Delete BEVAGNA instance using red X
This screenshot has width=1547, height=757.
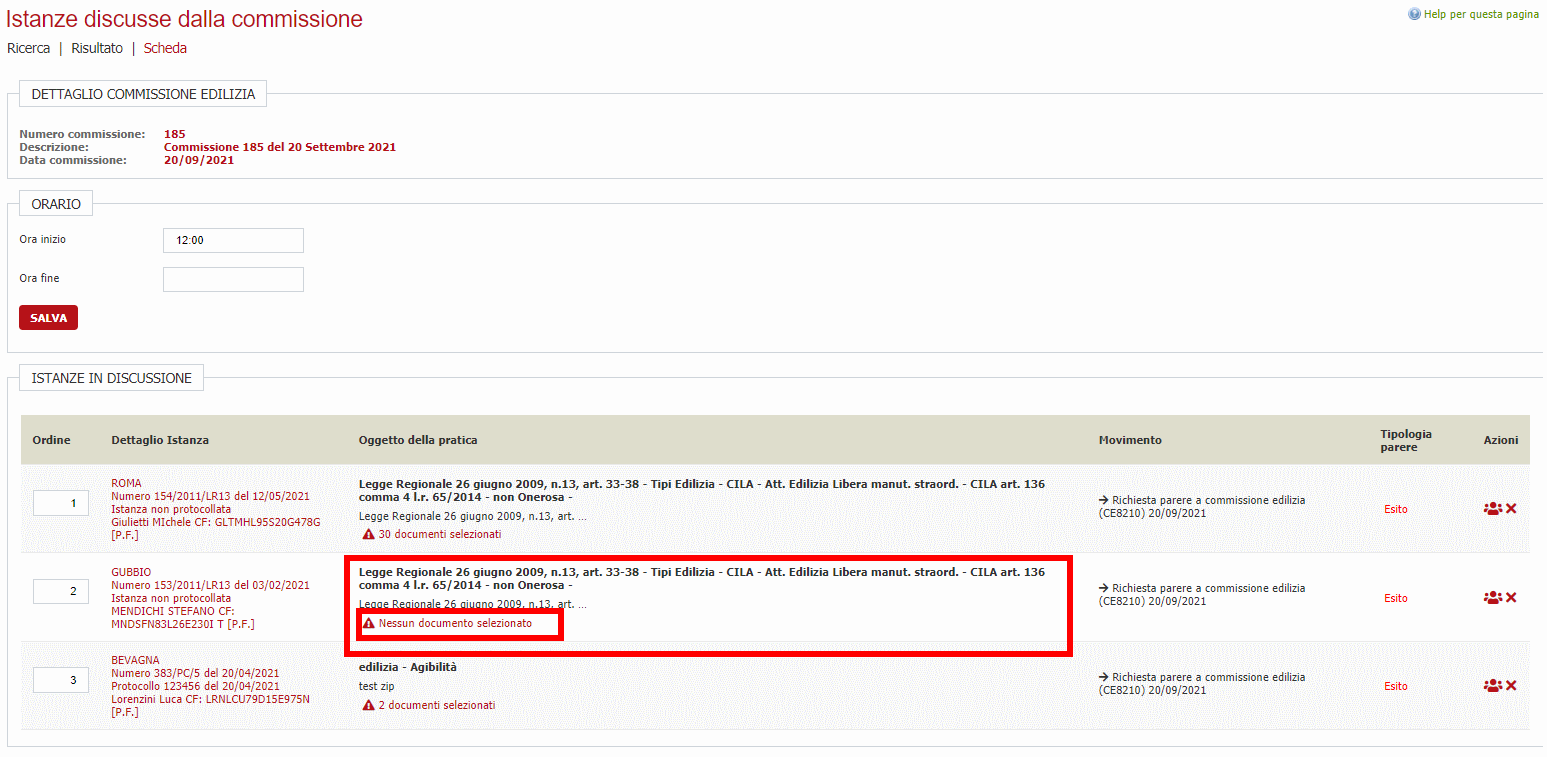pos(1511,686)
